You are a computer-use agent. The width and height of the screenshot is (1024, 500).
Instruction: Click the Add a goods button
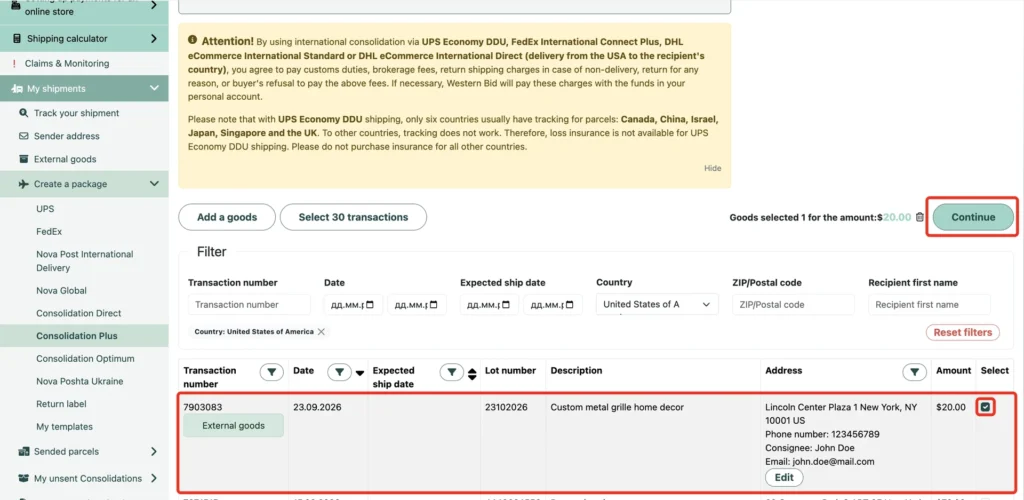pos(227,217)
